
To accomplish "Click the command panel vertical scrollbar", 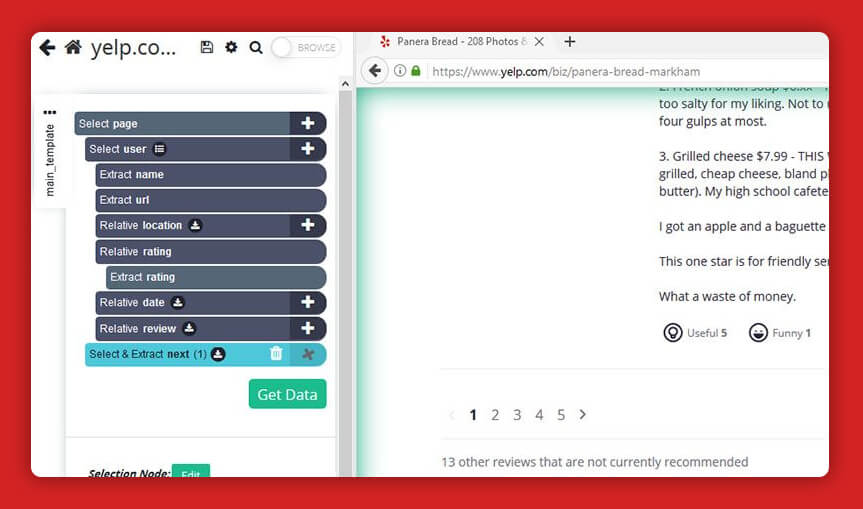I will 345,283.
